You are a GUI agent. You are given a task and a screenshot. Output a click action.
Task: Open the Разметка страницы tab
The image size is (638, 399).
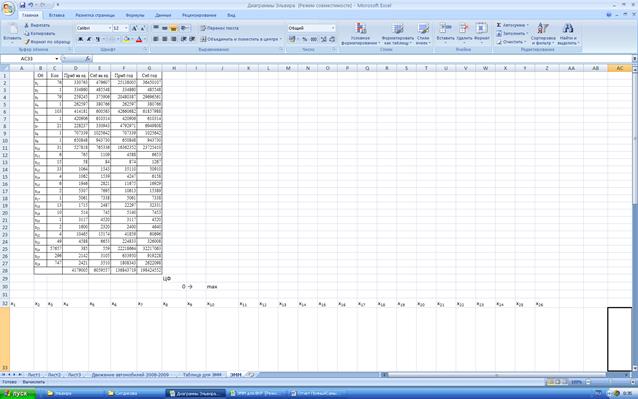click(95, 15)
